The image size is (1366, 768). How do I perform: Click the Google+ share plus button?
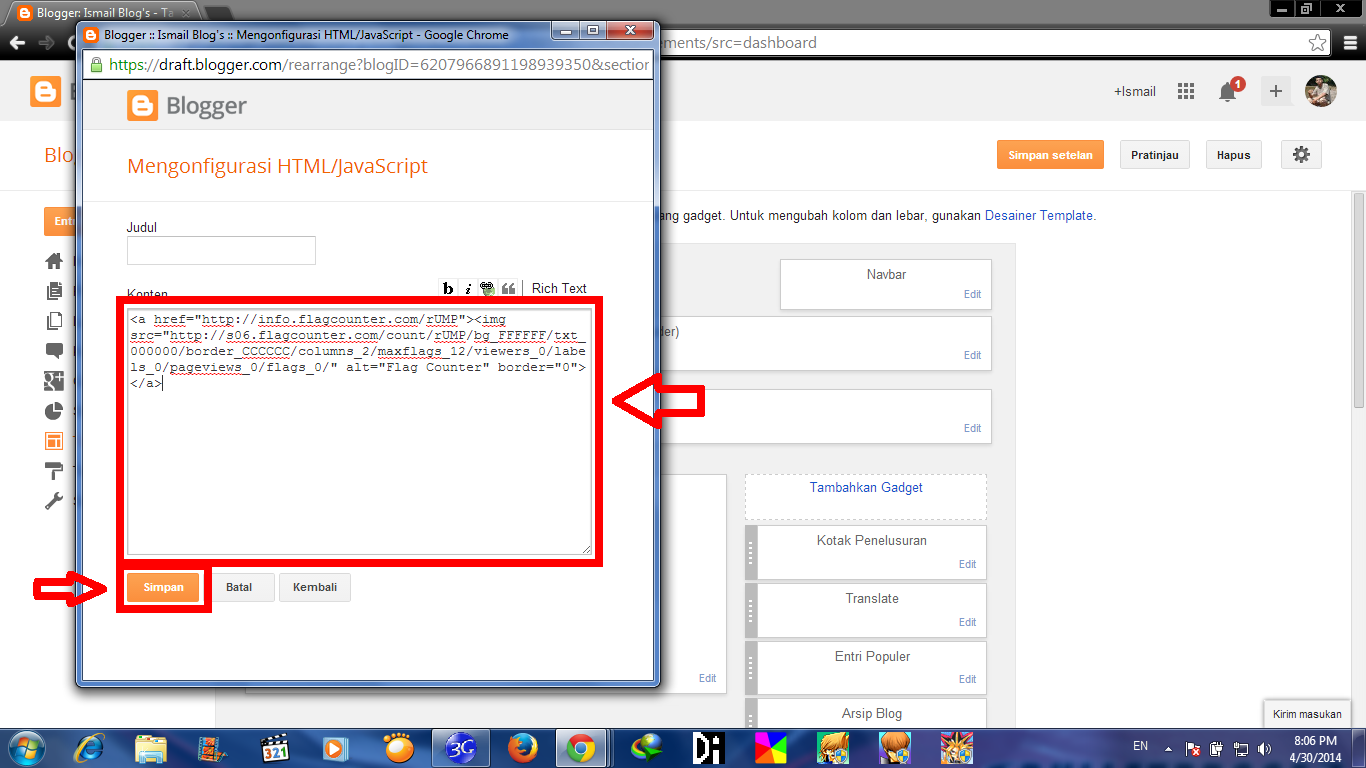pyautogui.click(x=1275, y=91)
